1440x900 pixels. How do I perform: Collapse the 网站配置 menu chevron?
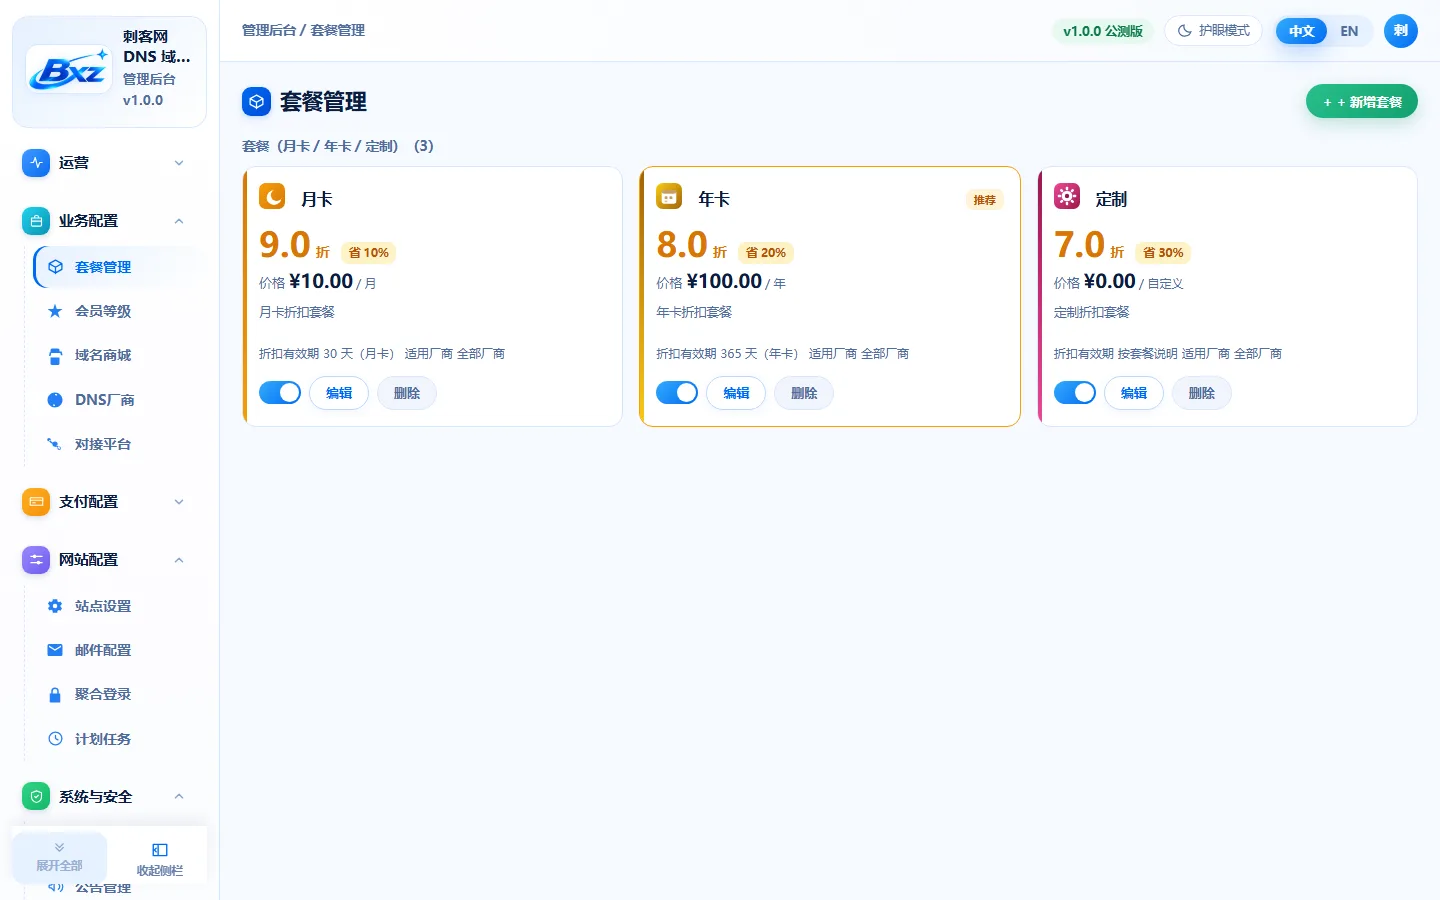[179, 560]
